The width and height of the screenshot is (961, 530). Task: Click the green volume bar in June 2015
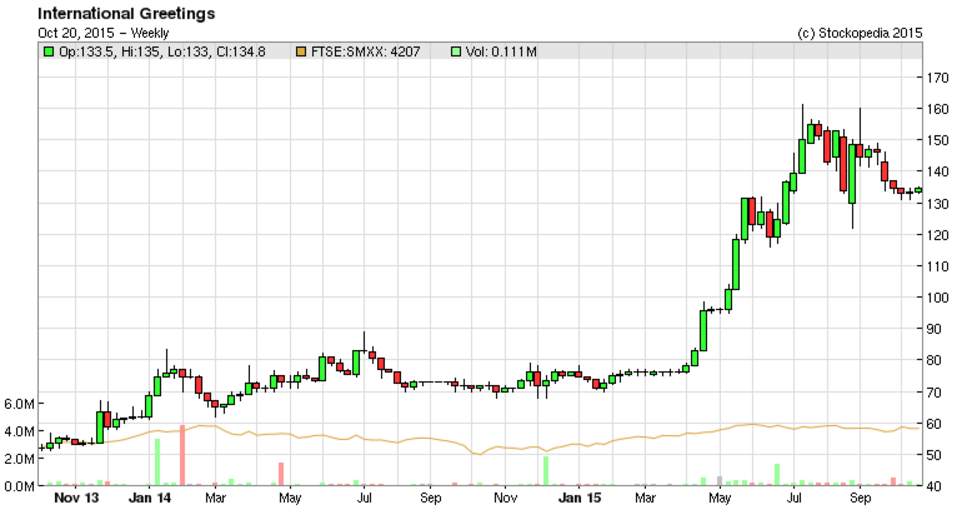777,474
